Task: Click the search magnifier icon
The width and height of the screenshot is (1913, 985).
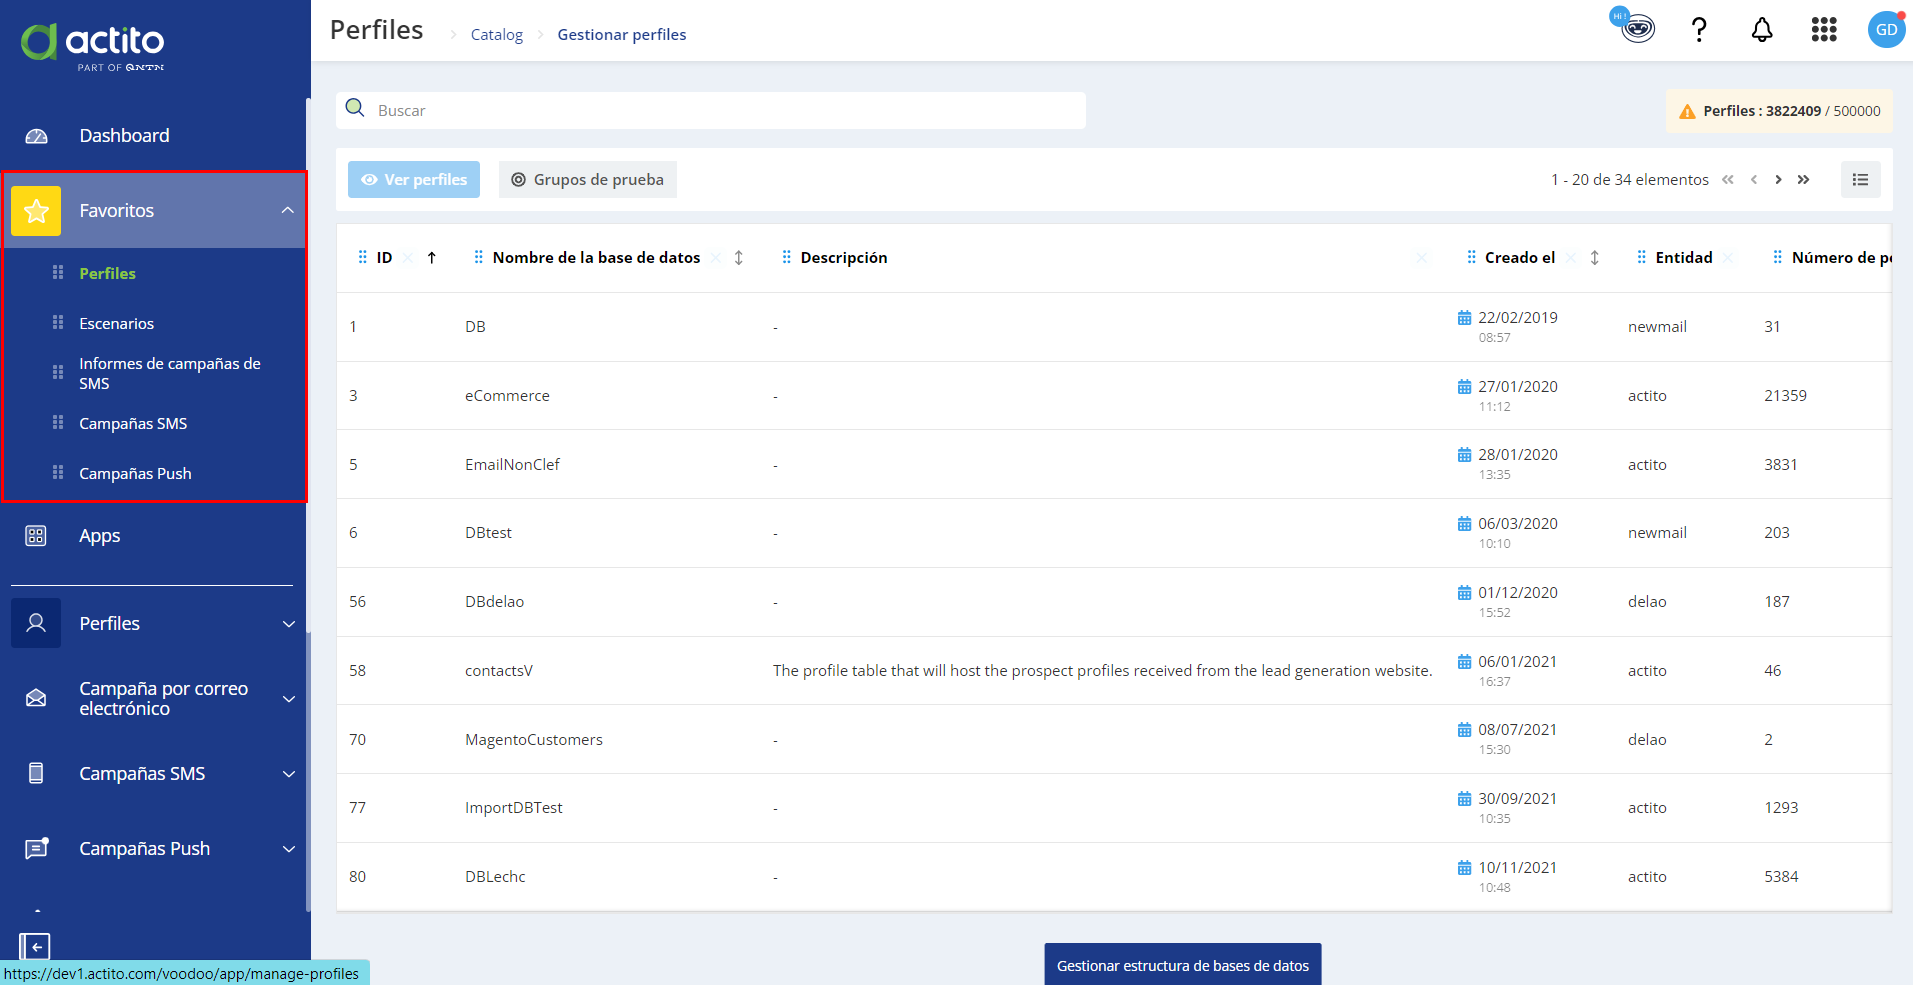Action: click(x=355, y=108)
